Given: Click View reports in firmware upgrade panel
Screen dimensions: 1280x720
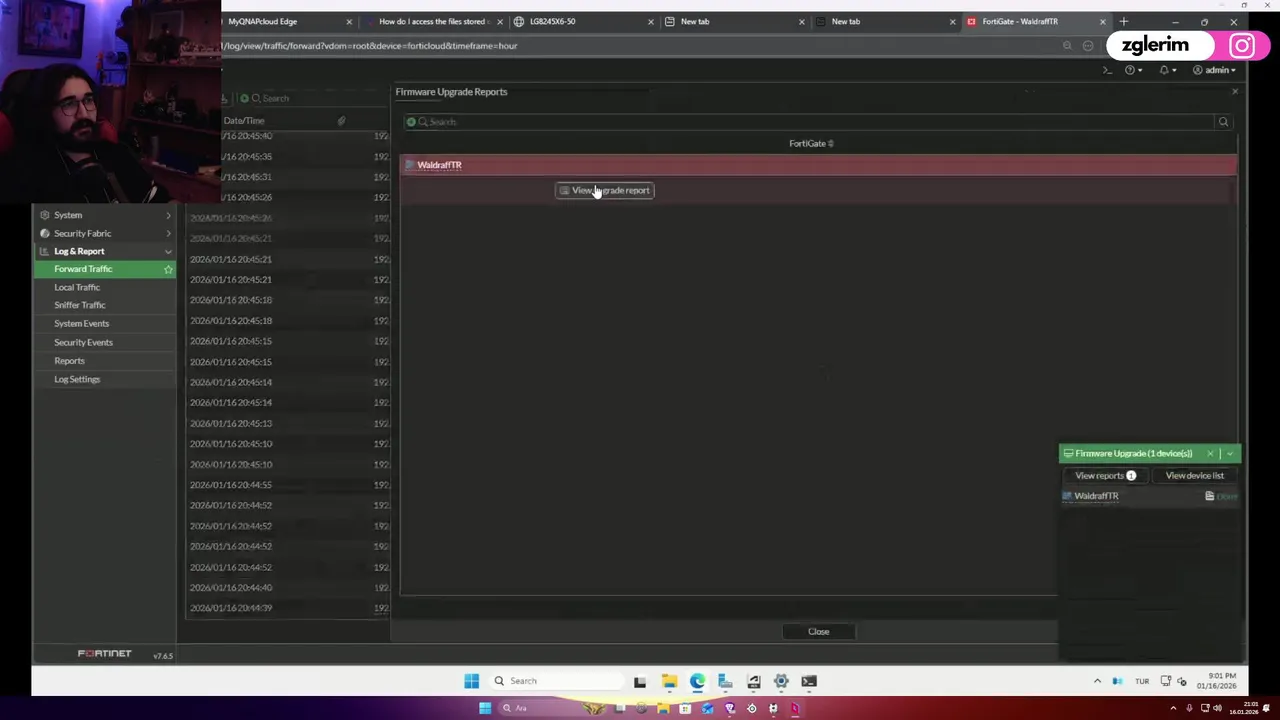Looking at the screenshot, I should 1105,476.
